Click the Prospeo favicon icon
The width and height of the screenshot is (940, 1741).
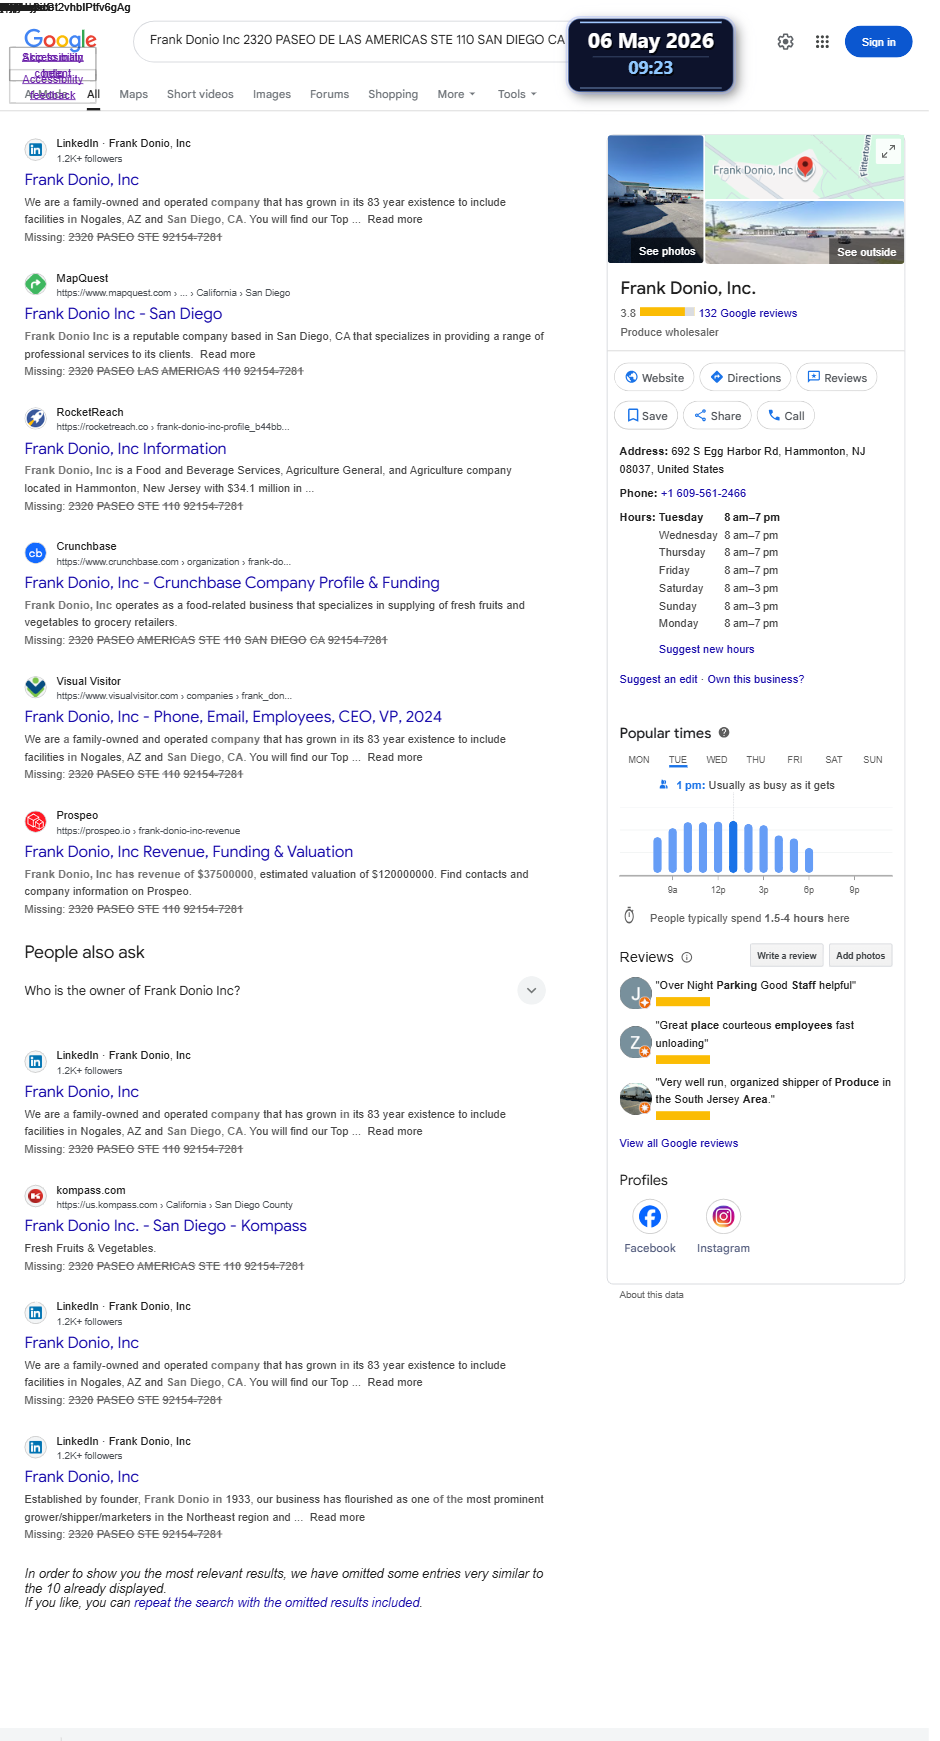(x=36, y=821)
